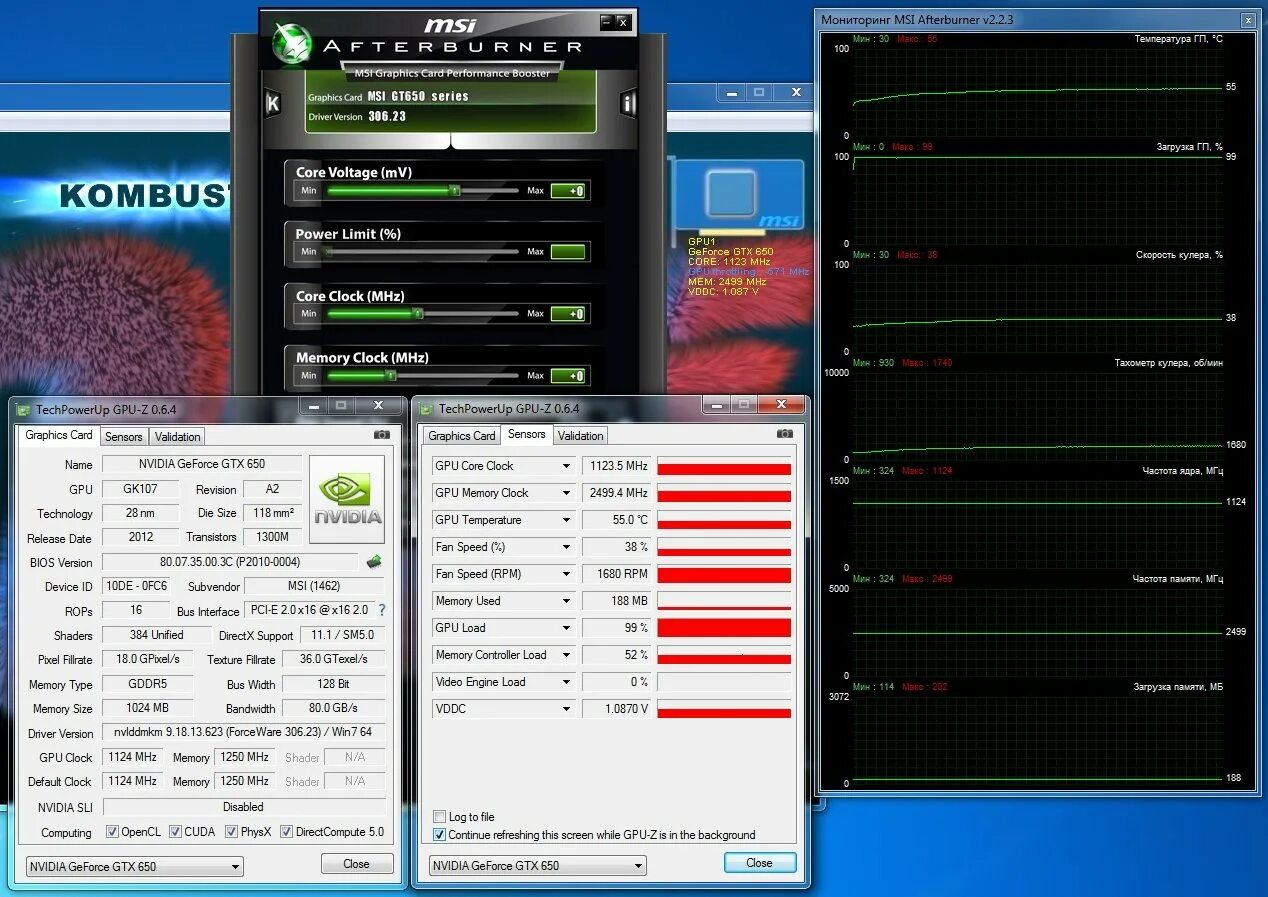Screen dimensions: 1268x897
Task: Click the Memory Clock (MHz) slider handle
Action: coord(391,376)
